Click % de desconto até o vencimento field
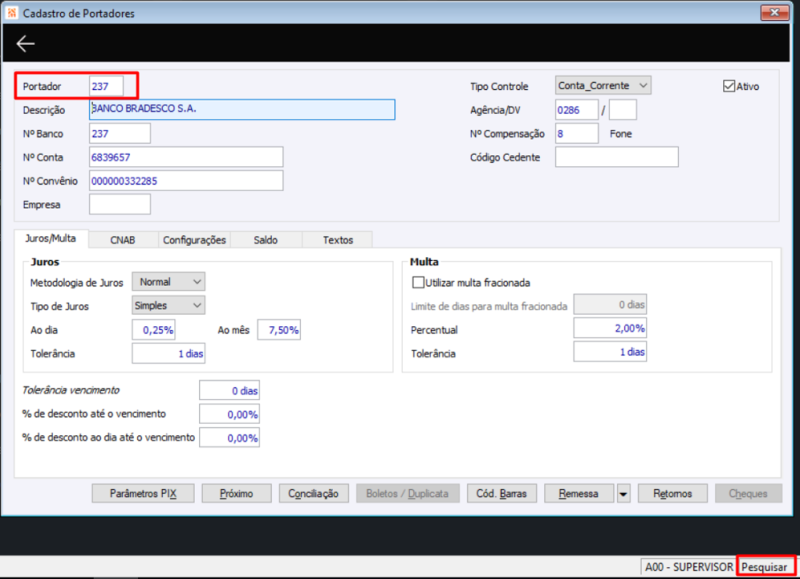The image size is (800, 579). (230, 414)
